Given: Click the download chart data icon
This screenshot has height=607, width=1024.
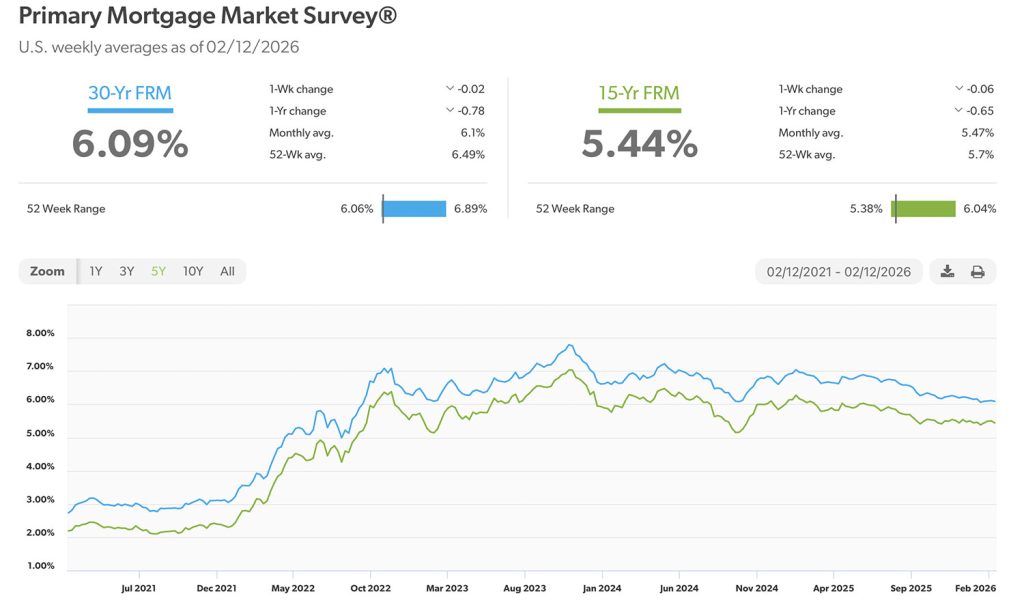Looking at the screenshot, I should click(947, 272).
